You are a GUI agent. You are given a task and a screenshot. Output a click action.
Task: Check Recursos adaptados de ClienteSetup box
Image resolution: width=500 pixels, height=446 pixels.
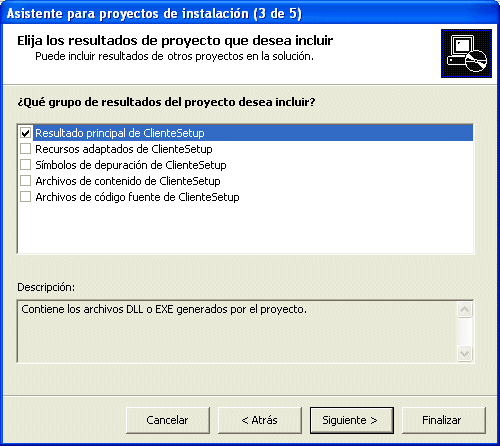(25, 149)
